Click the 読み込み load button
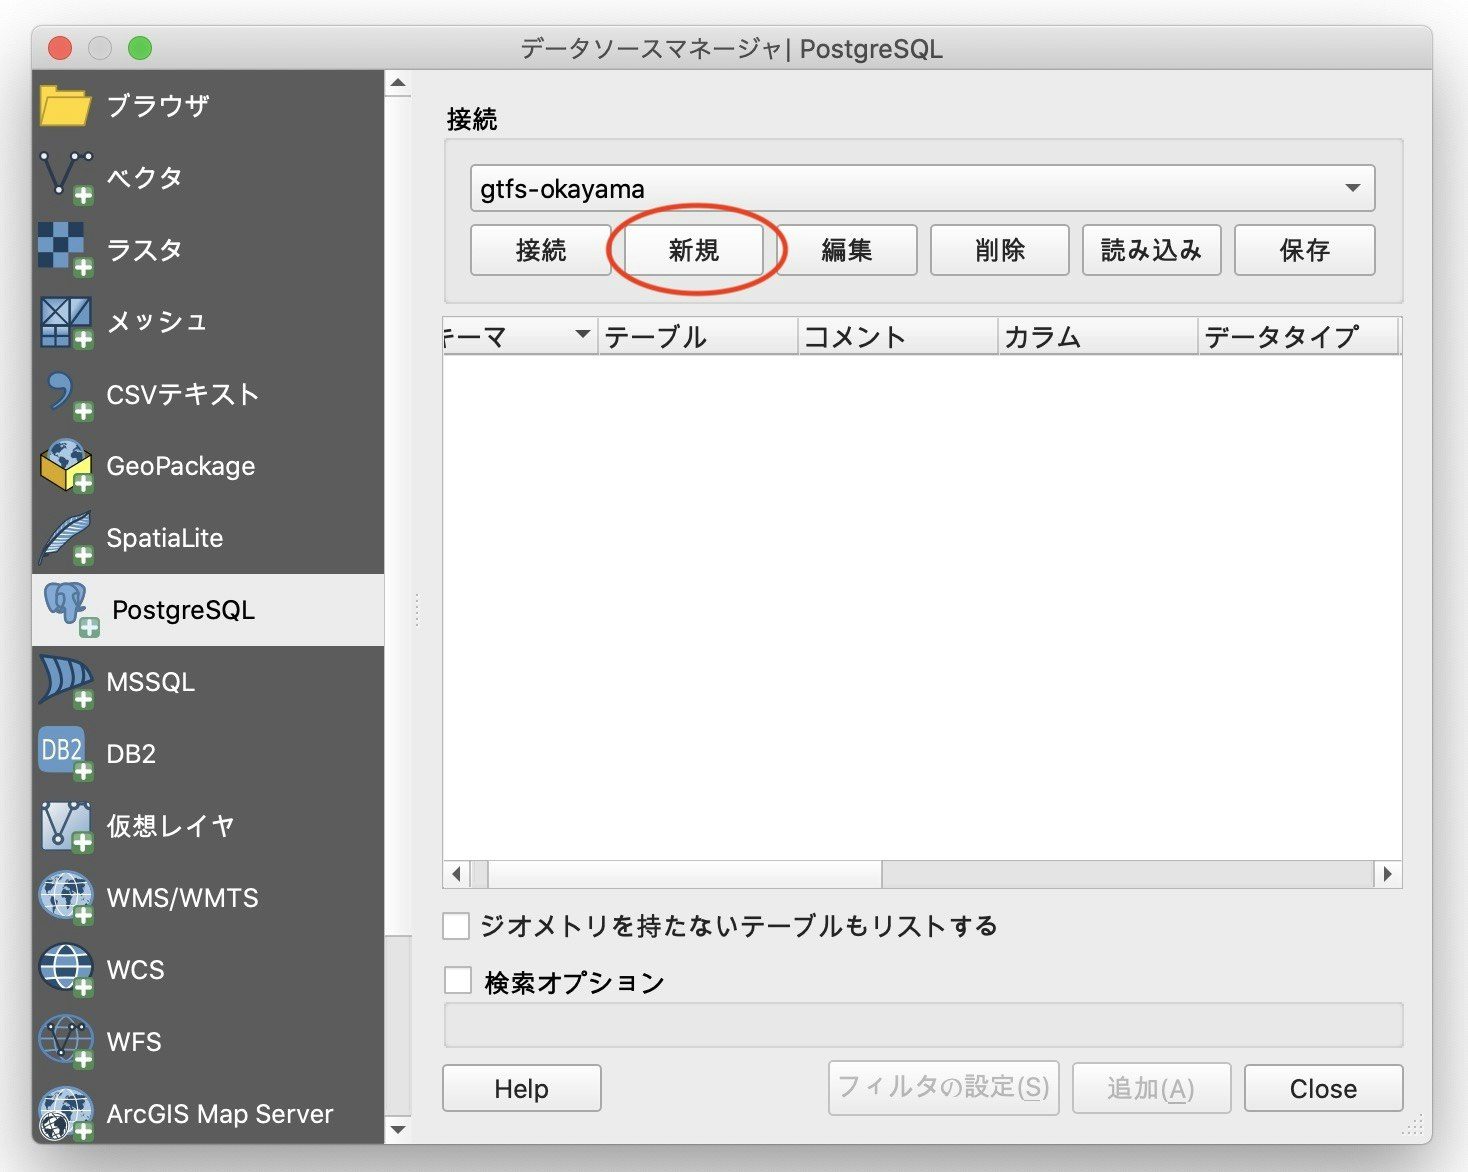 (x=1152, y=250)
